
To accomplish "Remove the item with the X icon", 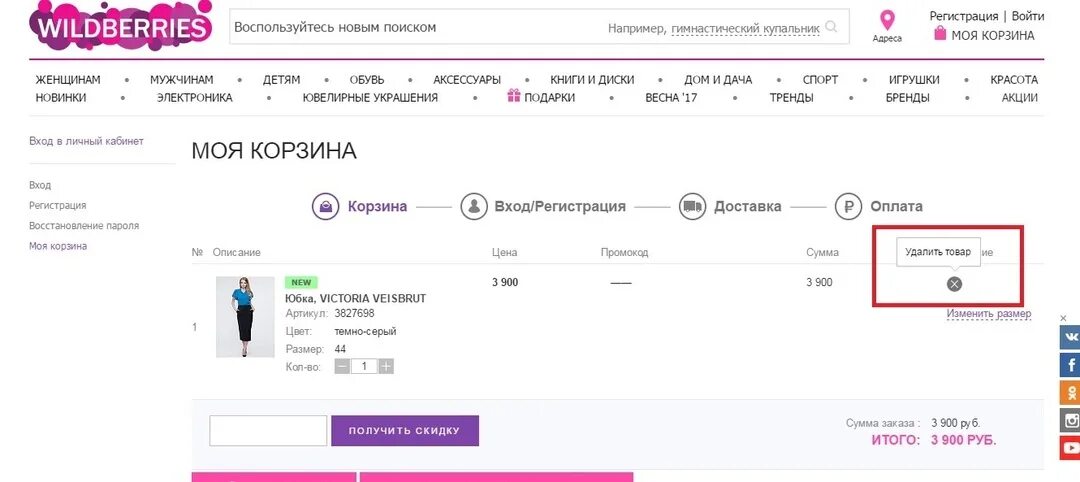I will (954, 284).
